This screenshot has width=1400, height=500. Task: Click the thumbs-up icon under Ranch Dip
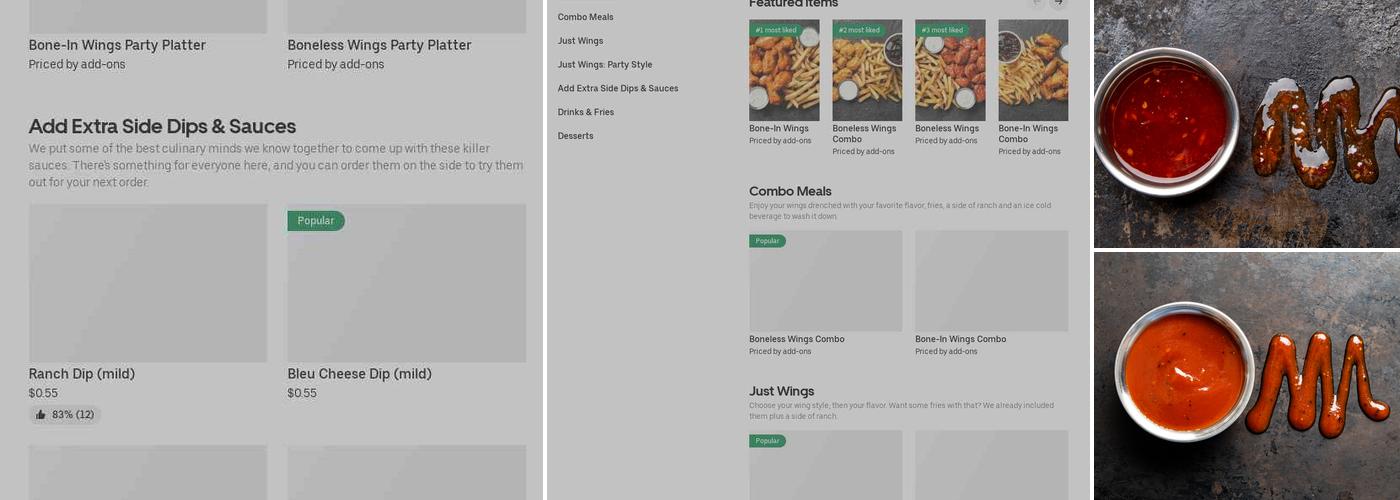click(41, 415)
